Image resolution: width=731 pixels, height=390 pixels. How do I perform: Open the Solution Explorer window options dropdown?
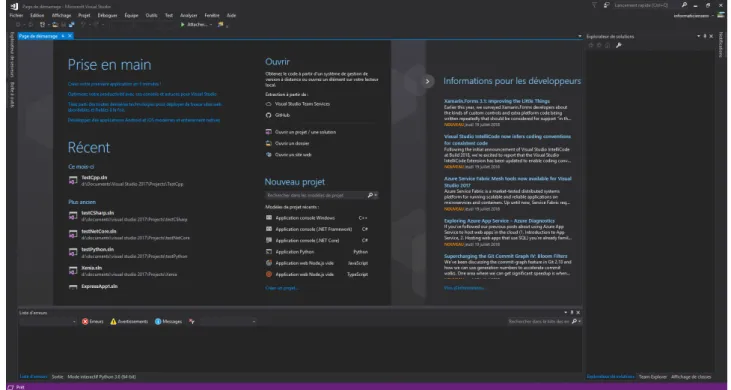point(698,36)
